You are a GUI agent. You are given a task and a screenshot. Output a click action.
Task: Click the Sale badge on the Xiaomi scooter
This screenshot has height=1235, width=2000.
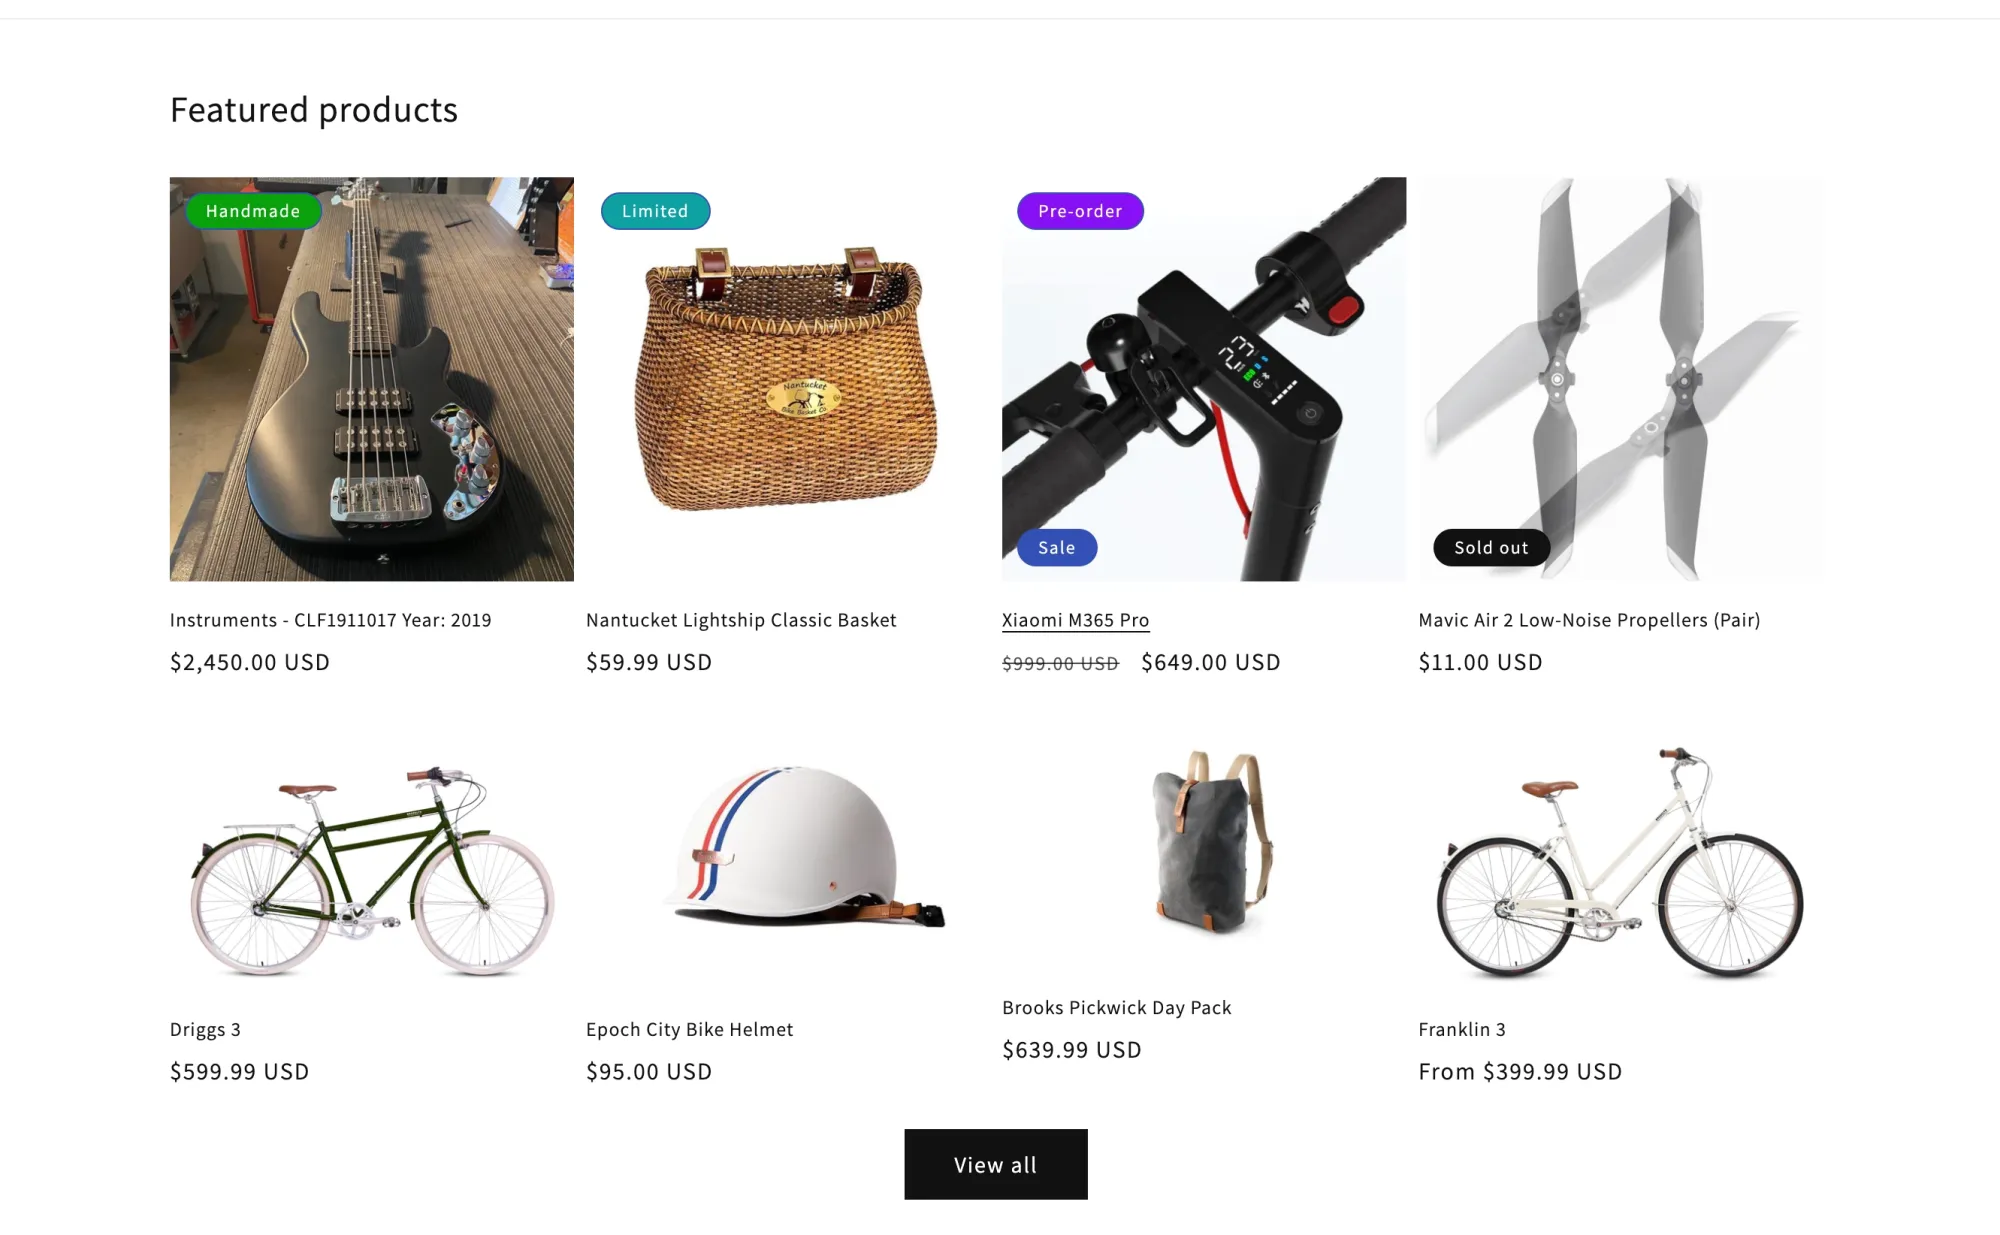[x=1057, y=547]
